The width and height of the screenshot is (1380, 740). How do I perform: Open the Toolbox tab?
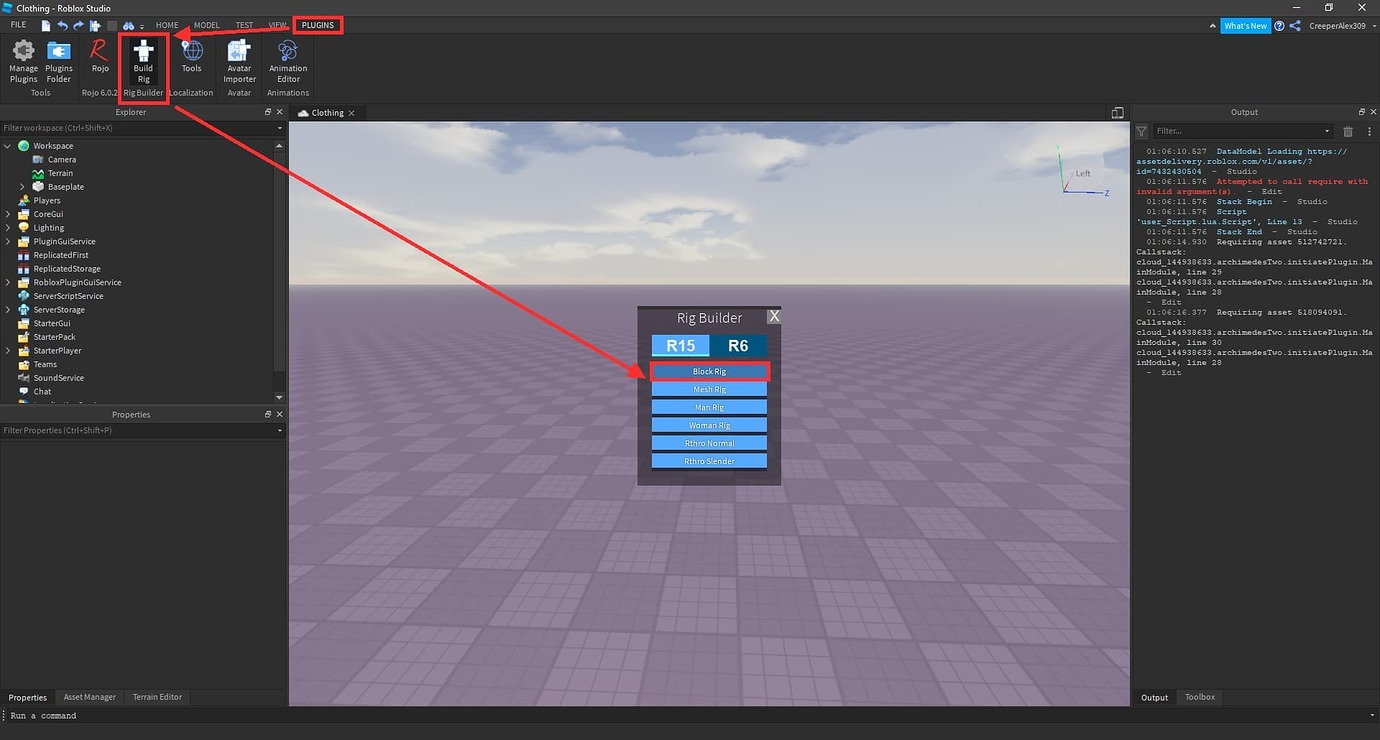pos(1199,697)
